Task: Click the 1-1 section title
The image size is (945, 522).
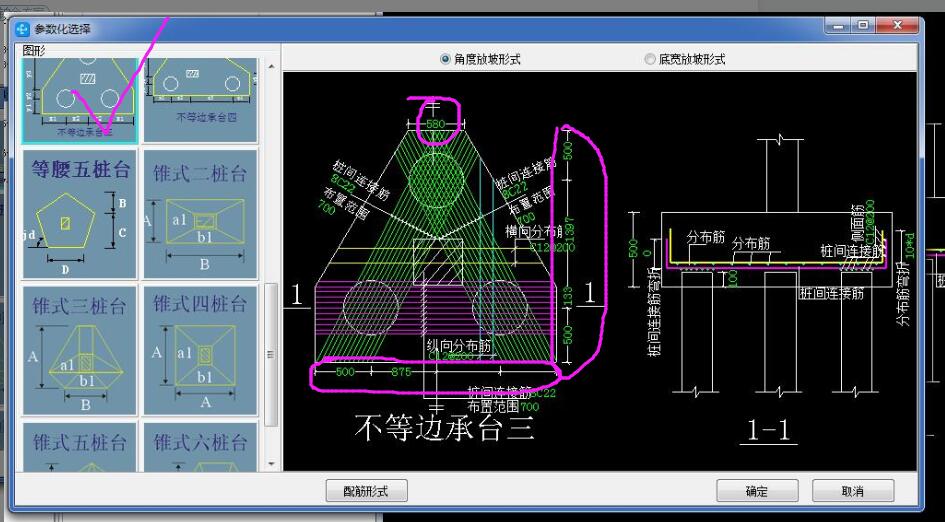Action: tap(768, 431)
